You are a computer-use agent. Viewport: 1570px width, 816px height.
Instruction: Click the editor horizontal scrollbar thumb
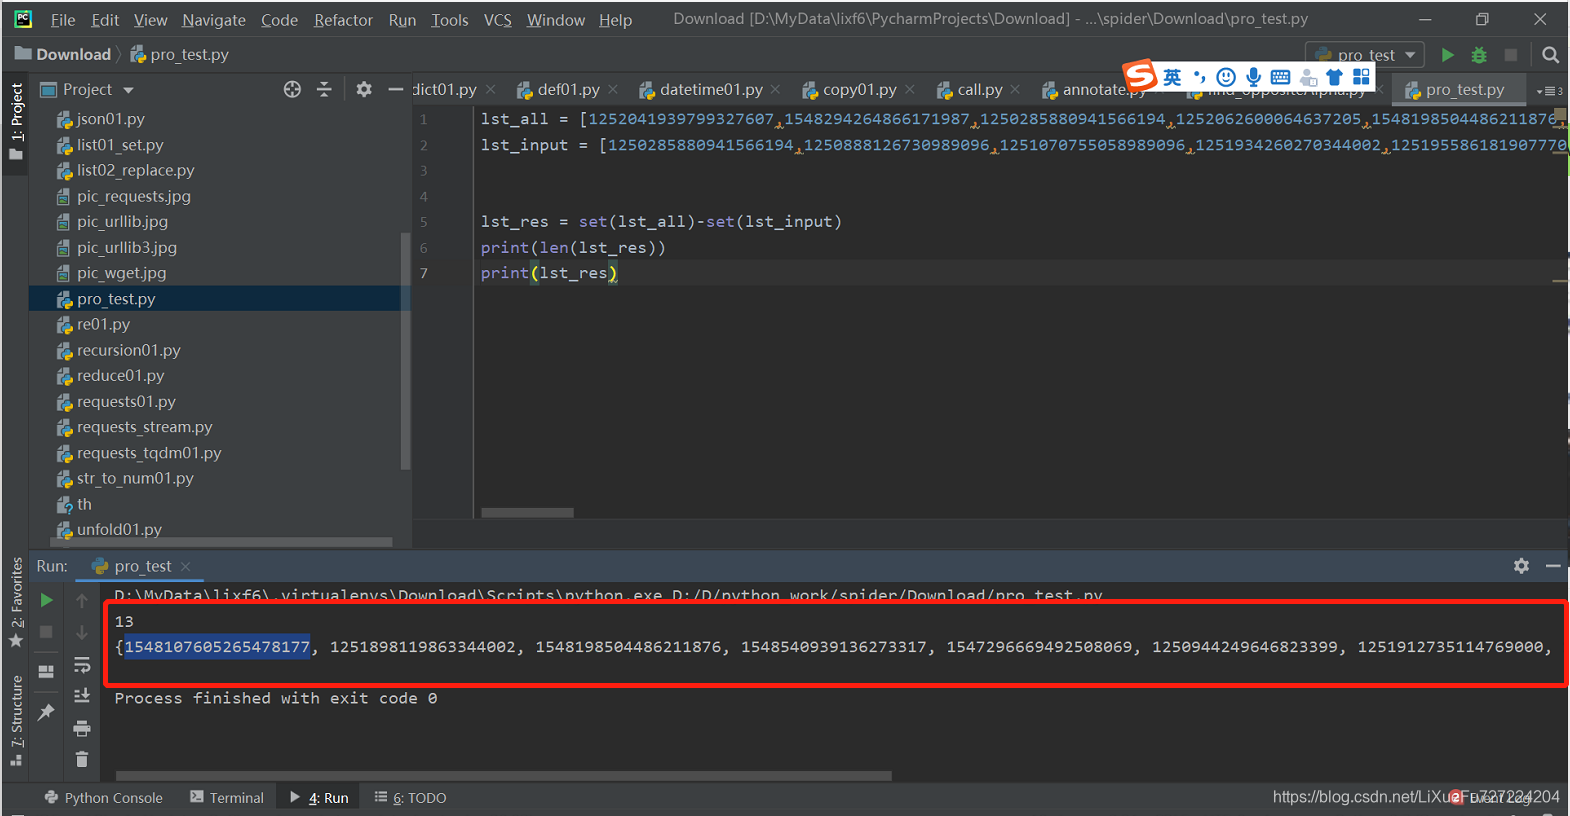point(527,513)
